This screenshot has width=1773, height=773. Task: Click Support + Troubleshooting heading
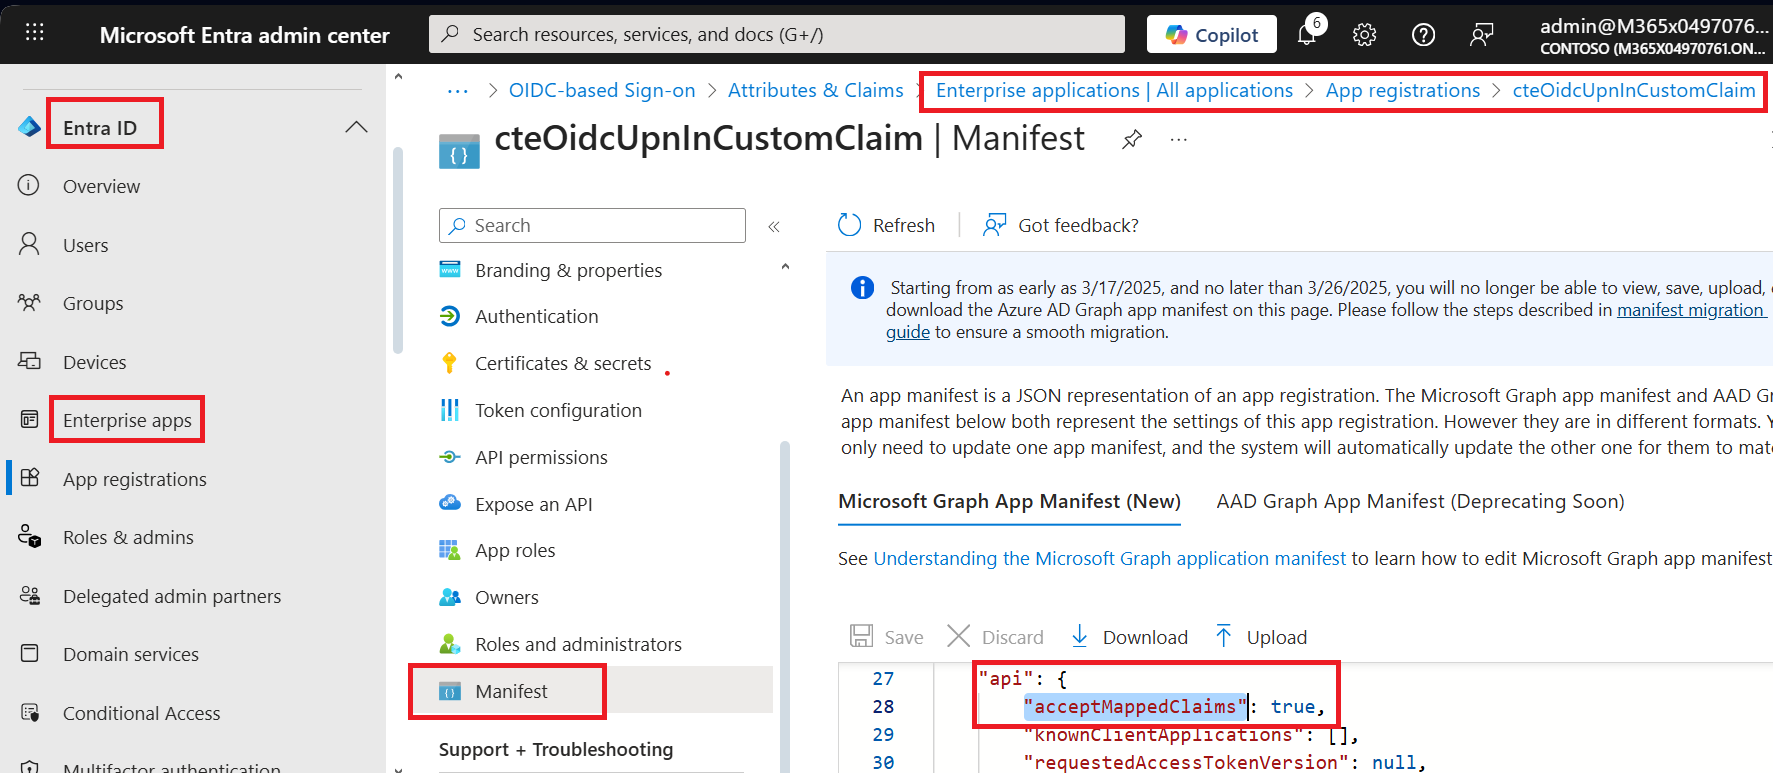pyautogui.click(x=556, y=749)
